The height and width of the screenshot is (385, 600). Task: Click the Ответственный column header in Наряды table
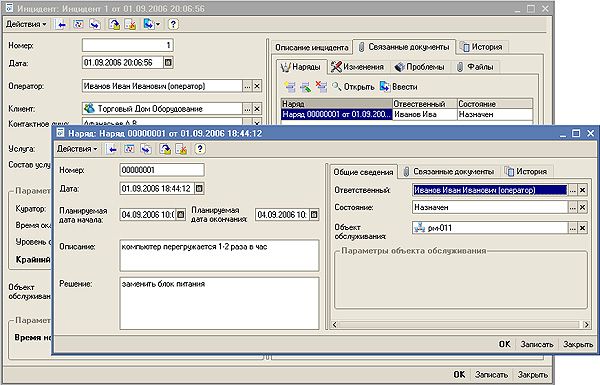pos(425,104)
